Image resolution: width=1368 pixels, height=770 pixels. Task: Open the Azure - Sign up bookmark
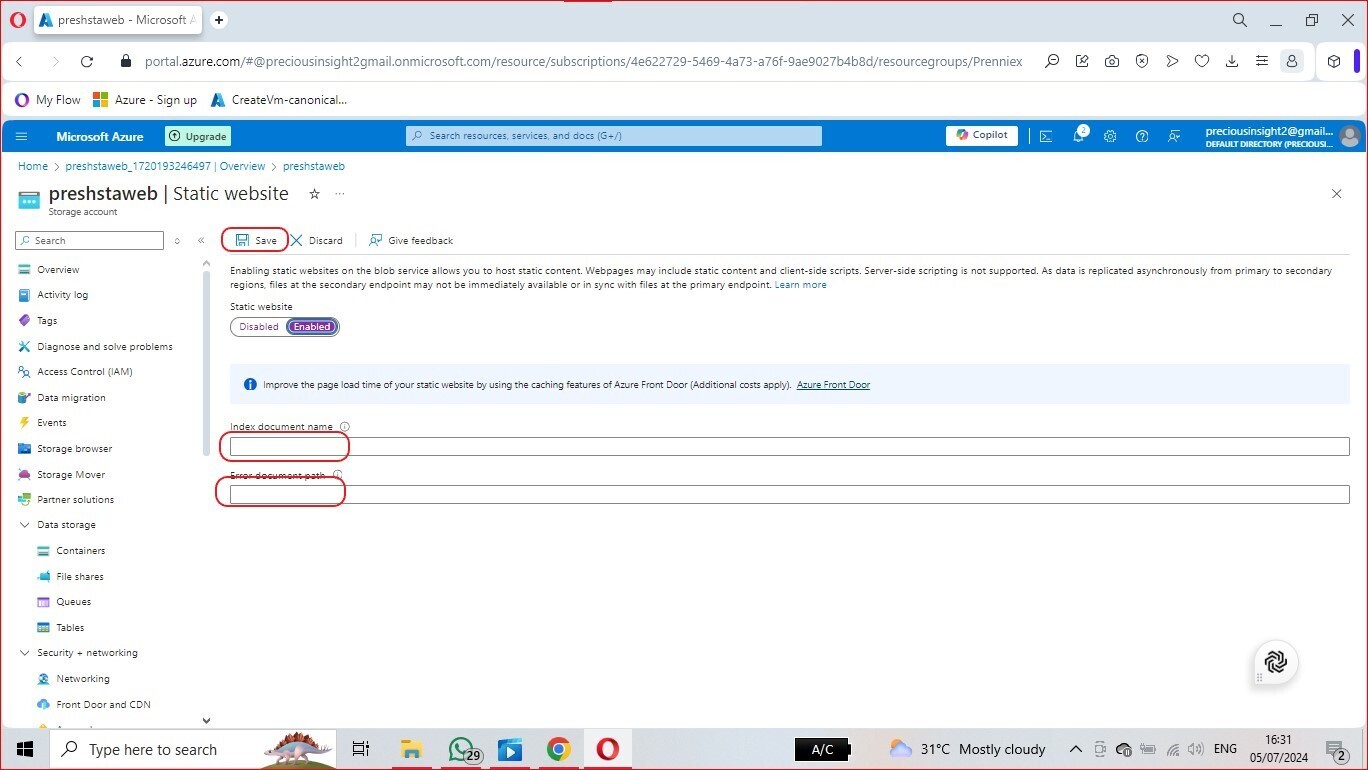click(145, 100)
